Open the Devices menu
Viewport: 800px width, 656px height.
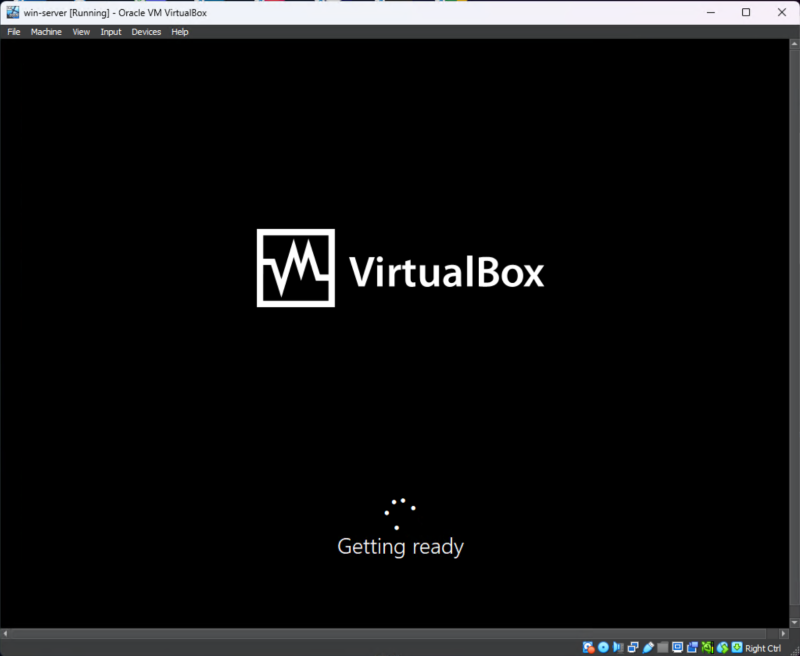(146, 31)
